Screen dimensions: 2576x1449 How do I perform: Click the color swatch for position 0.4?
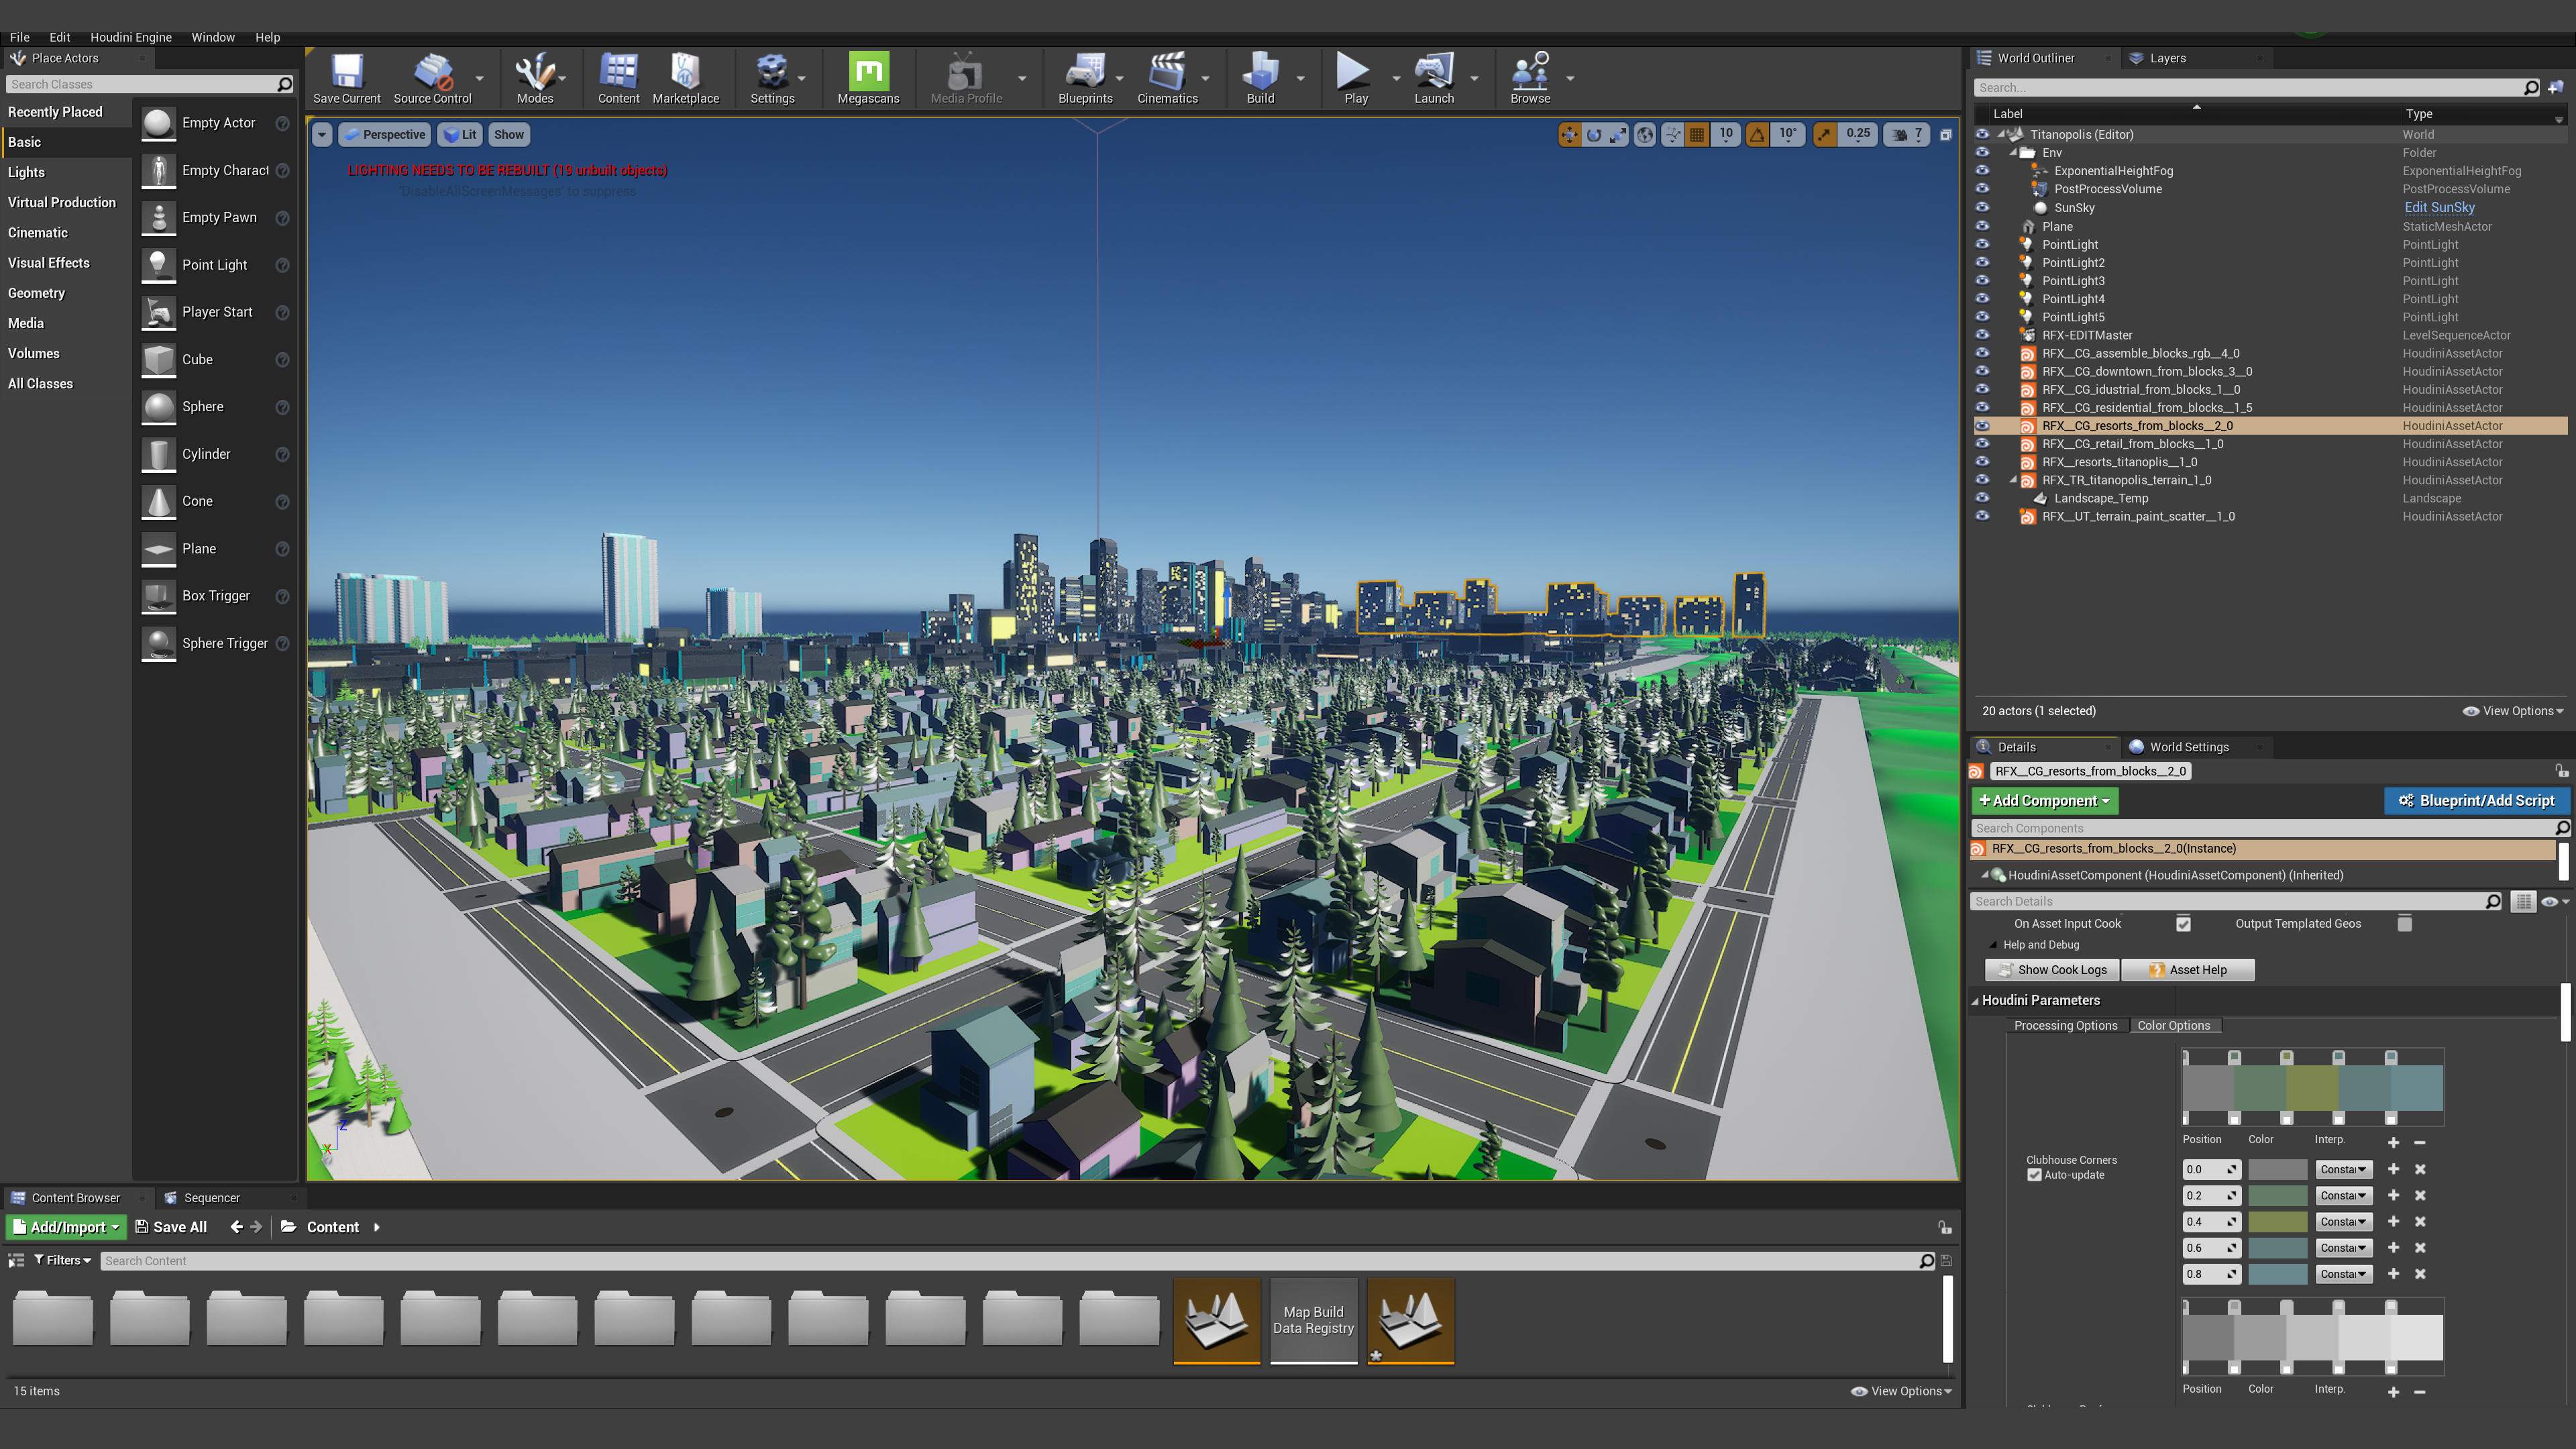click(x=2277, y=1221)
